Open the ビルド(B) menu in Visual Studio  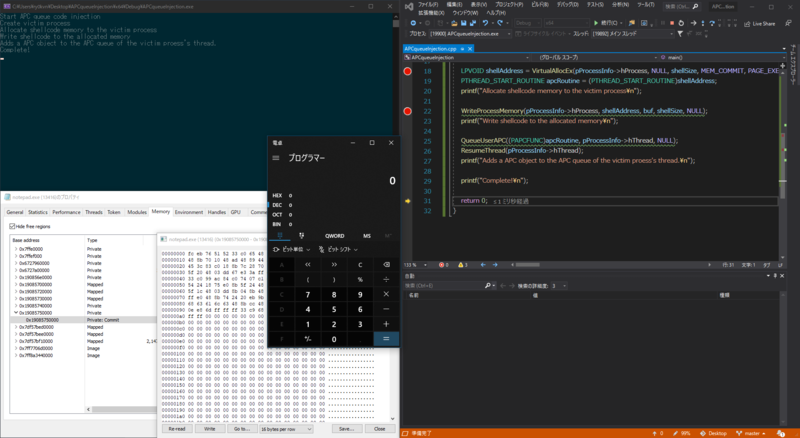coord(540,5)
